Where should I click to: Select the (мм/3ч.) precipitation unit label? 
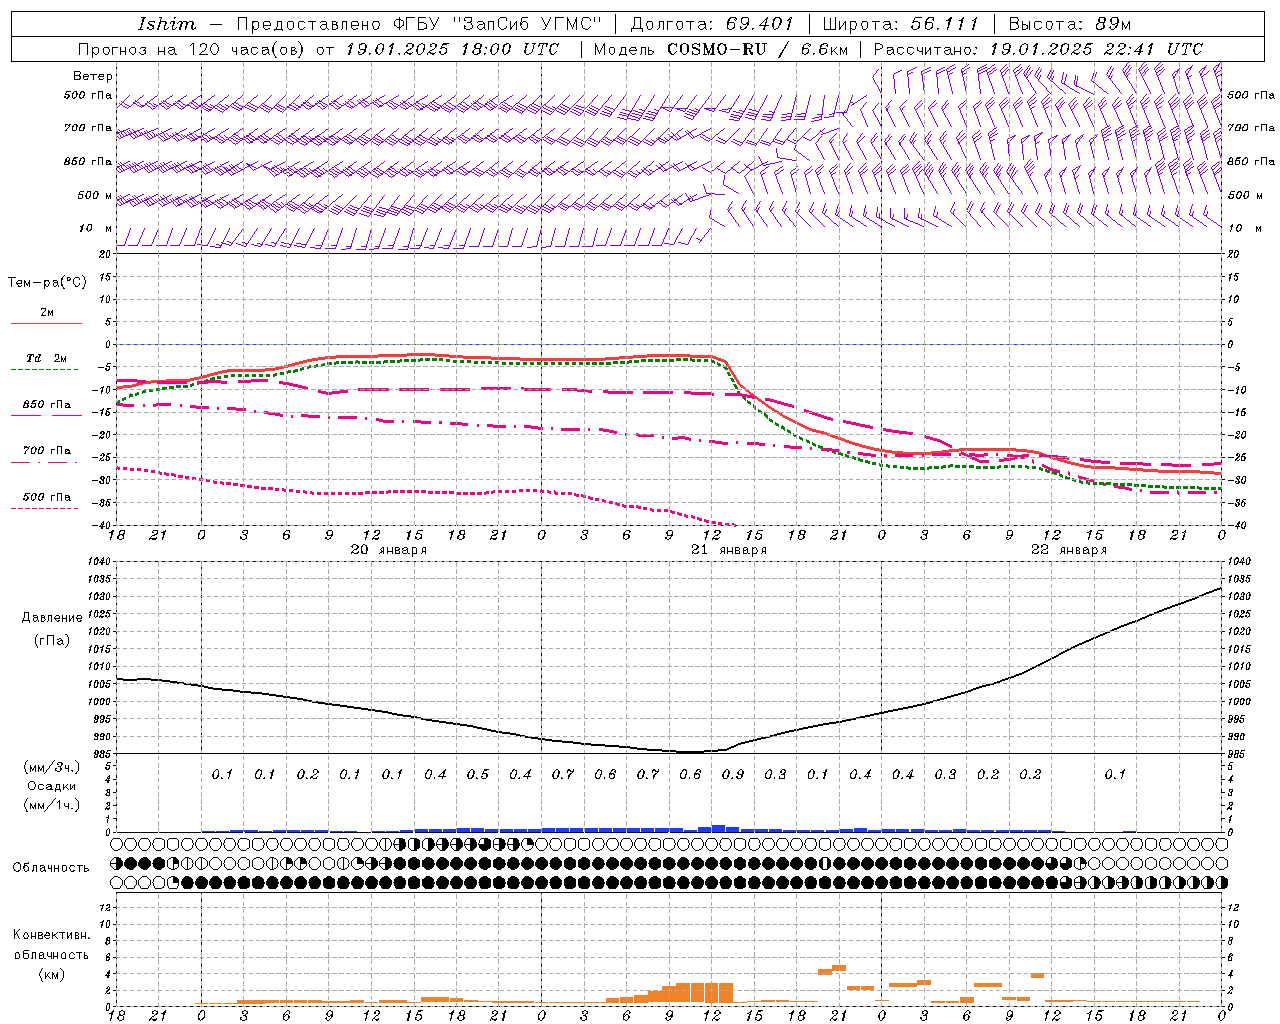pos(52,767)
